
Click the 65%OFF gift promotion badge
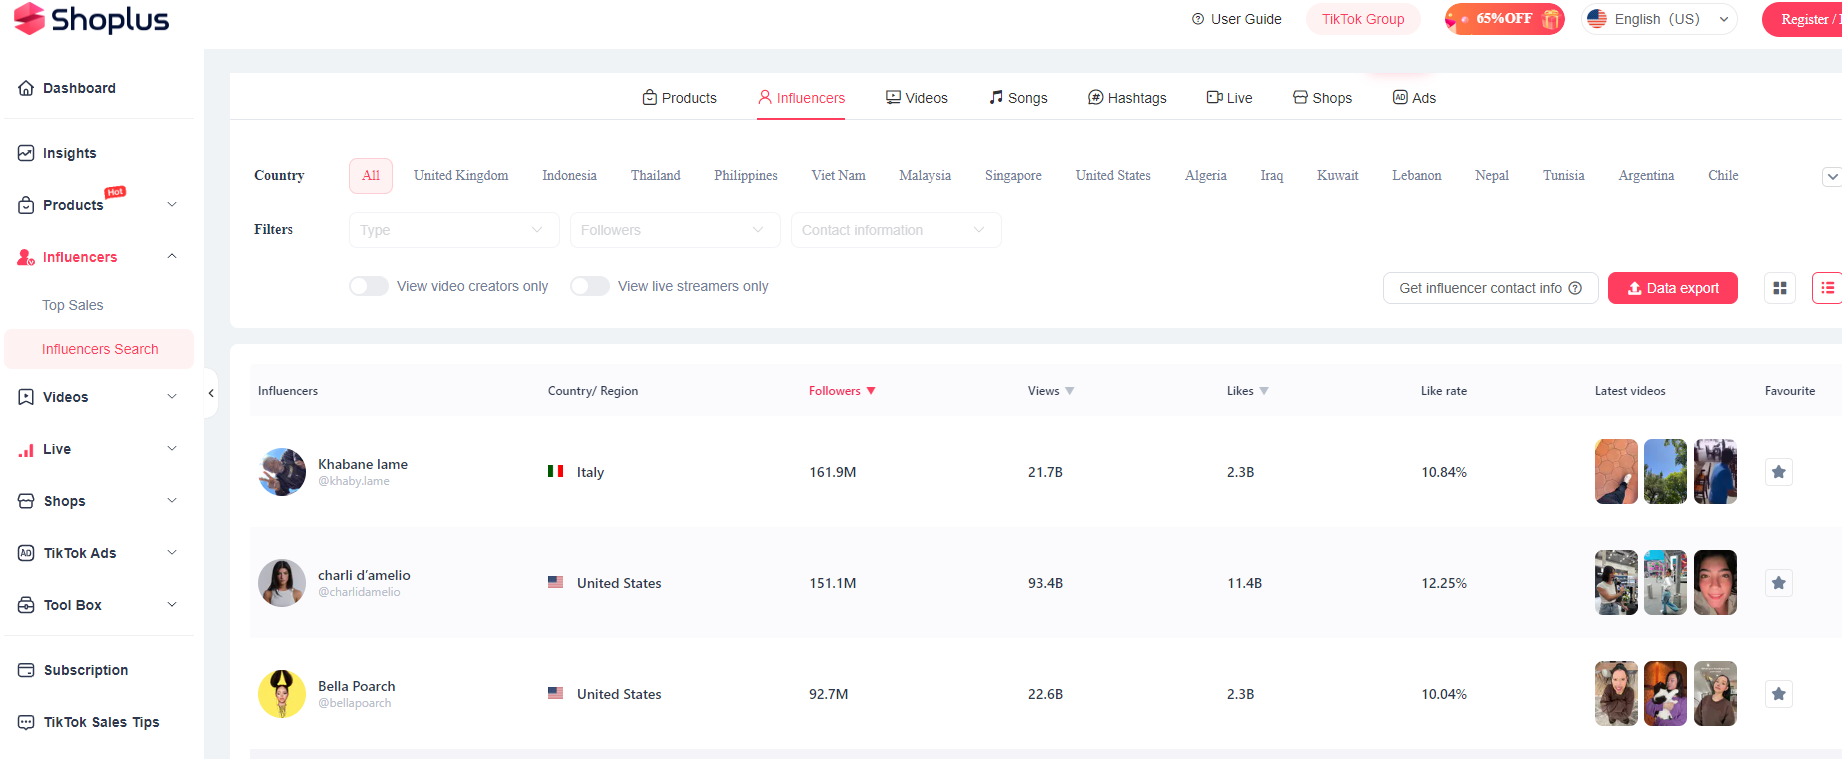pyautogui.click(x=1504, y=19)
